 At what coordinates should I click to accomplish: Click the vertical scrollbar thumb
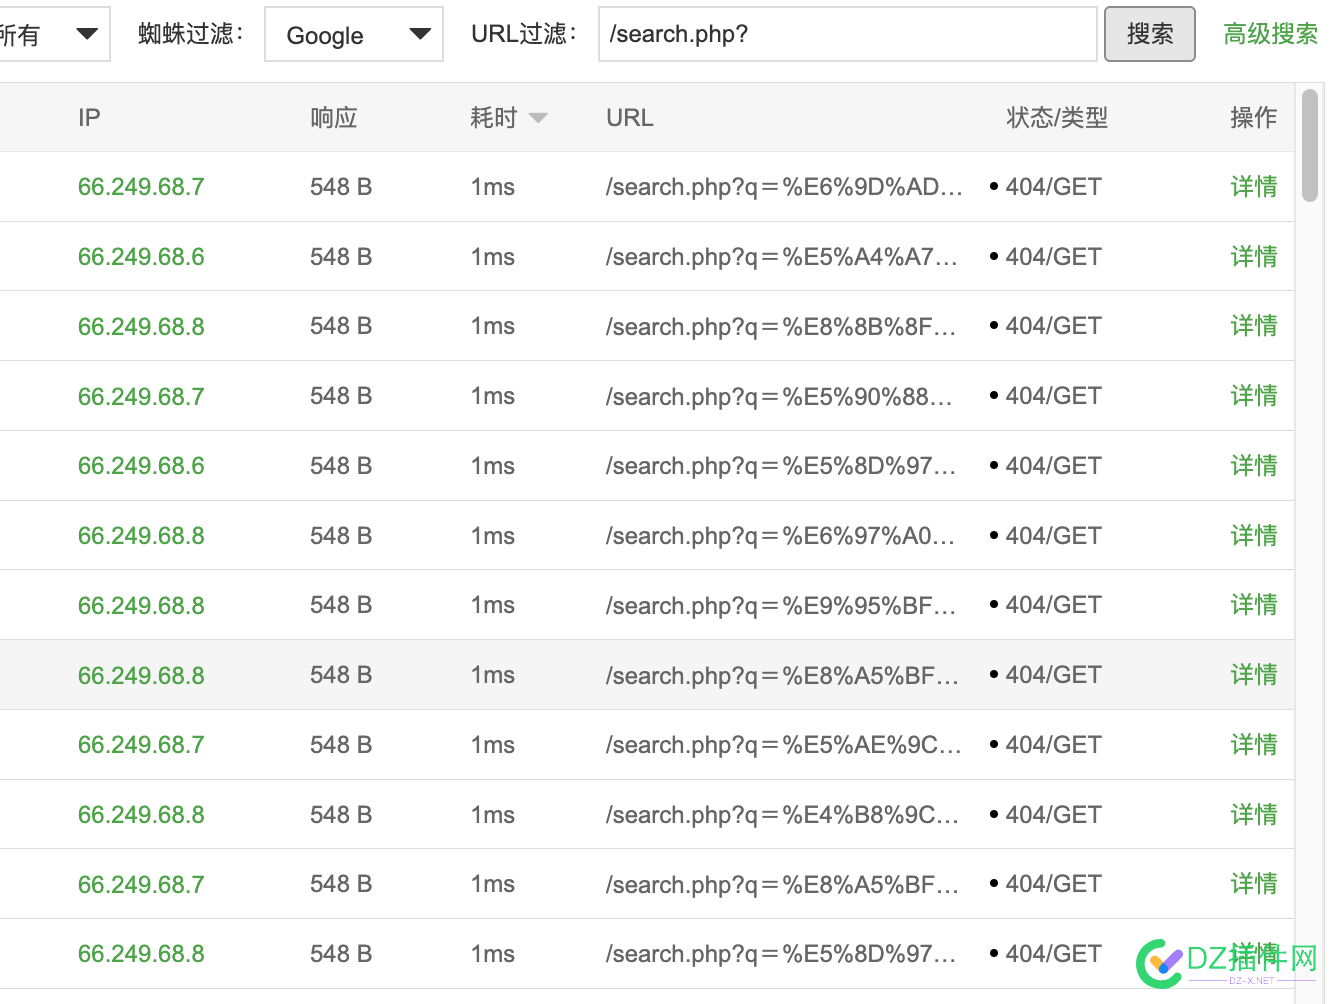point(1310,145)
